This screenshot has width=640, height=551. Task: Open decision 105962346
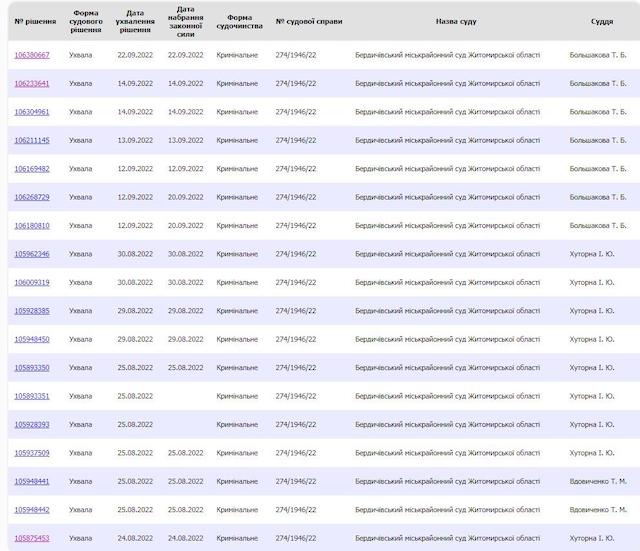[31, 254]
